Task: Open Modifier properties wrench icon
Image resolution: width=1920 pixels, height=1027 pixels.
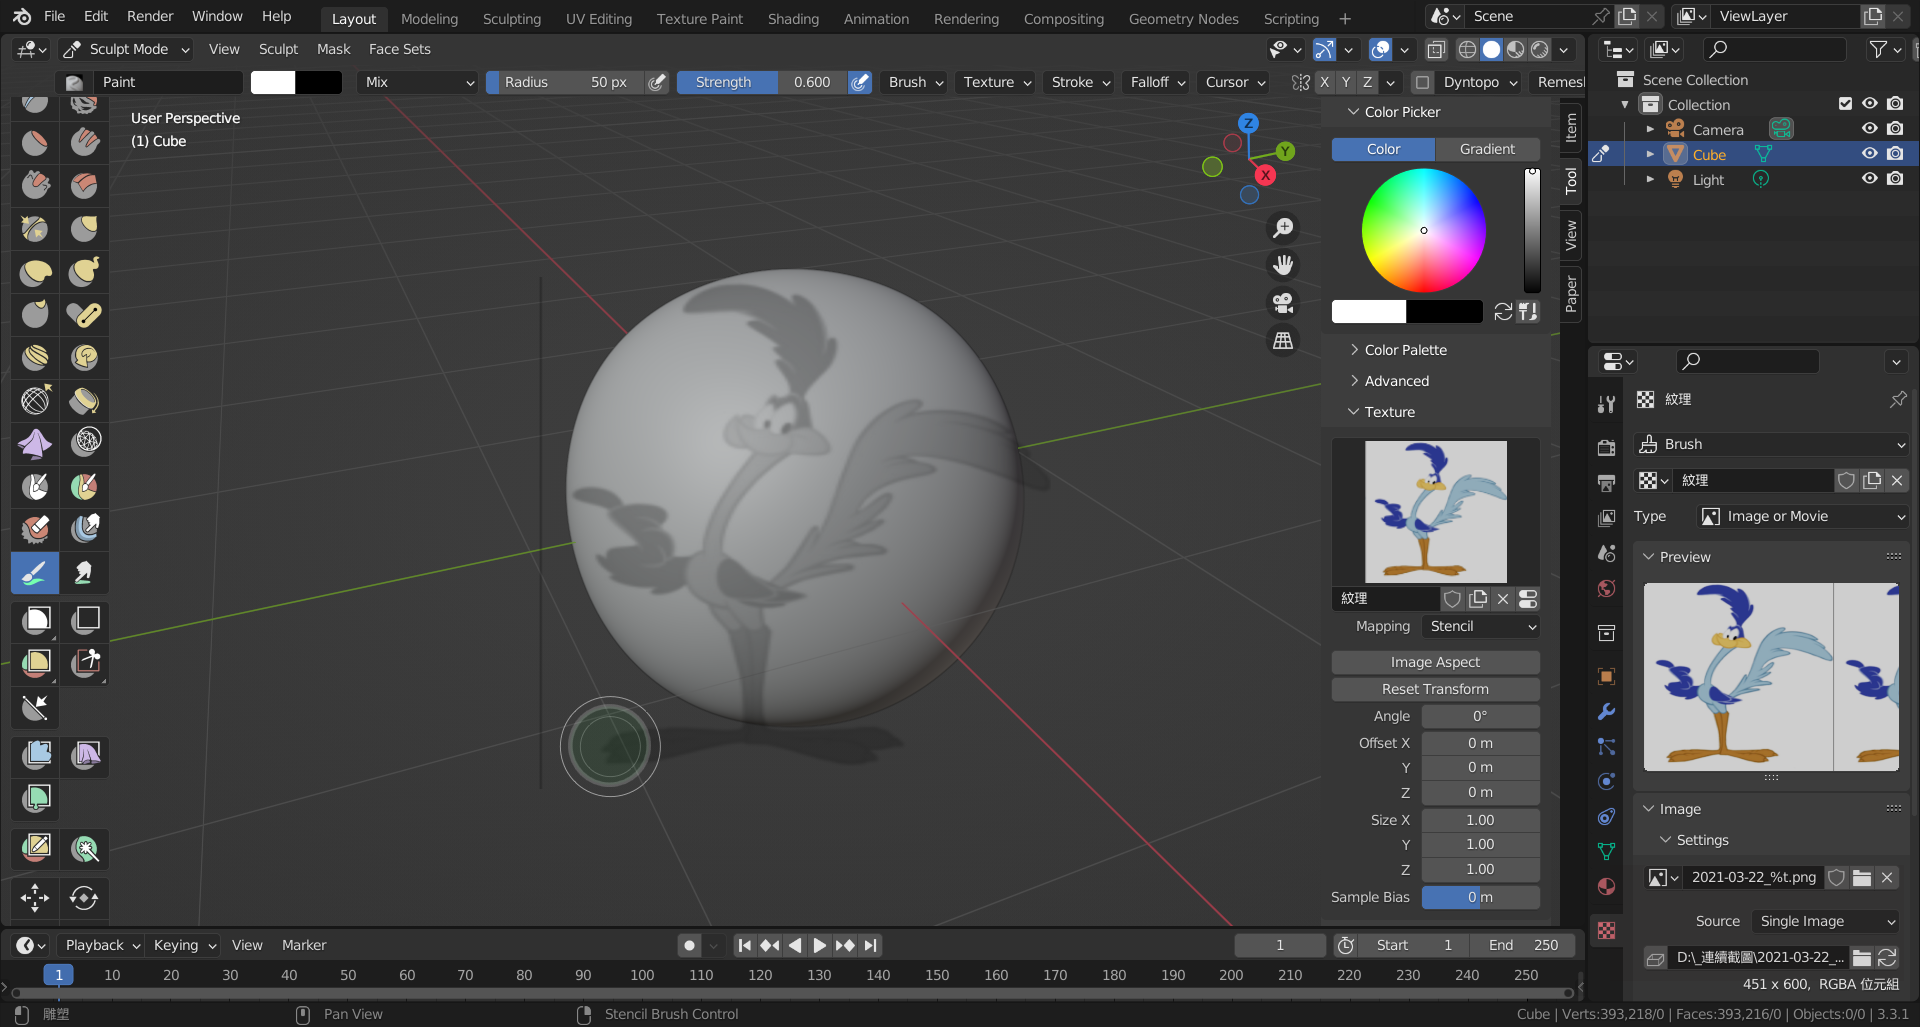Action: coord(1606,712)
